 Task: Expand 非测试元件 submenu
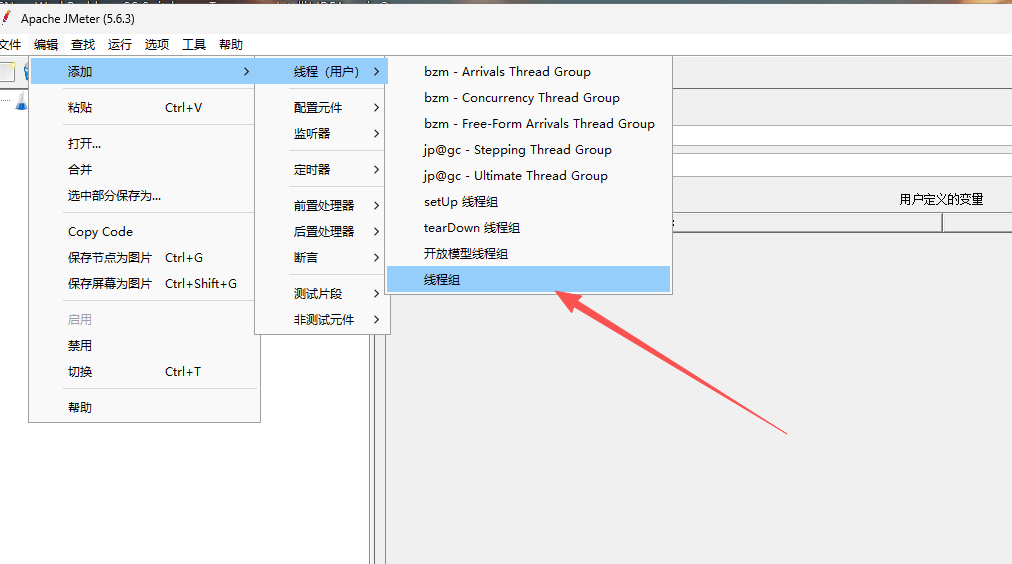point(322,319)
